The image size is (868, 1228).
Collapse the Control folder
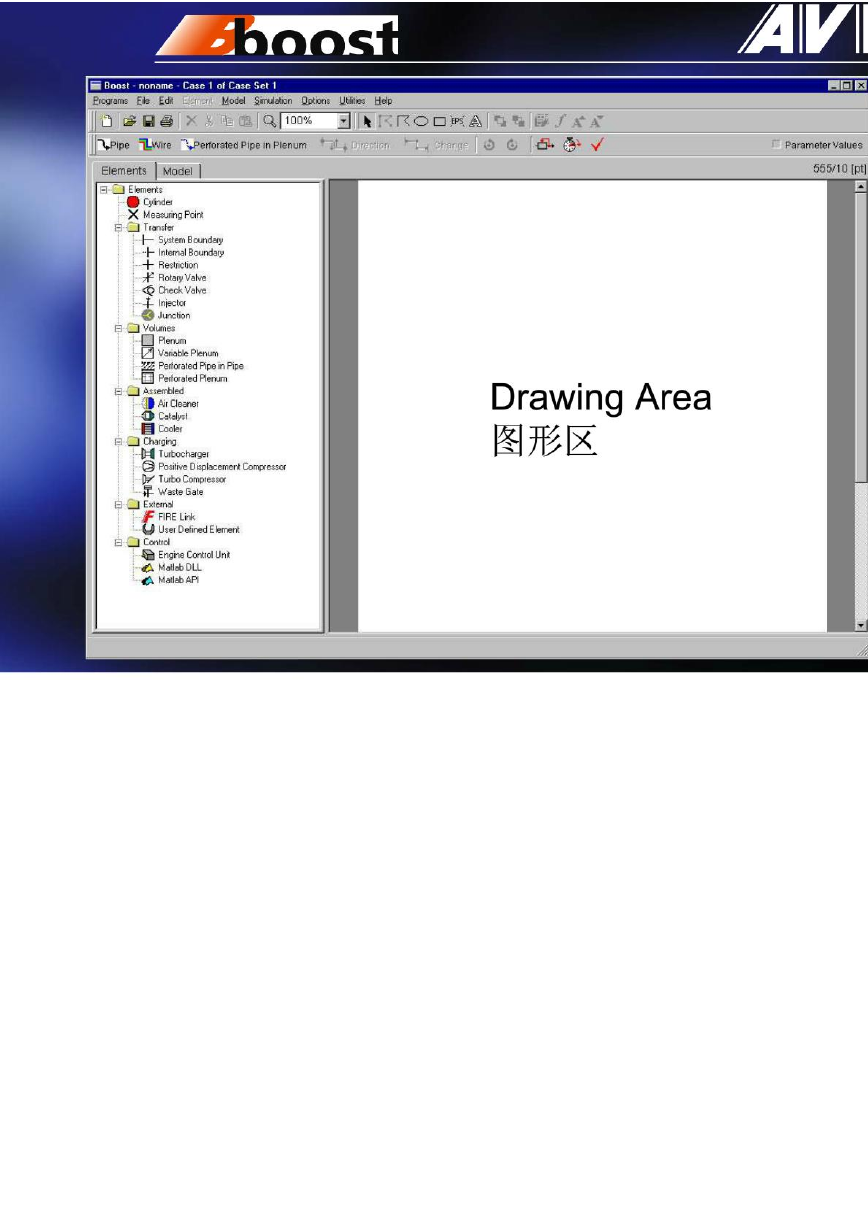(118, 542)
